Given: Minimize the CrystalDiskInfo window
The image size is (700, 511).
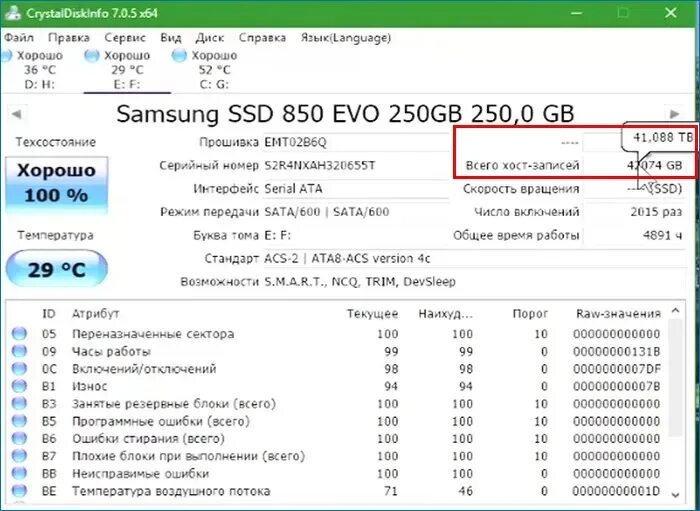Looking at the screenshot, I should [576, 13].
